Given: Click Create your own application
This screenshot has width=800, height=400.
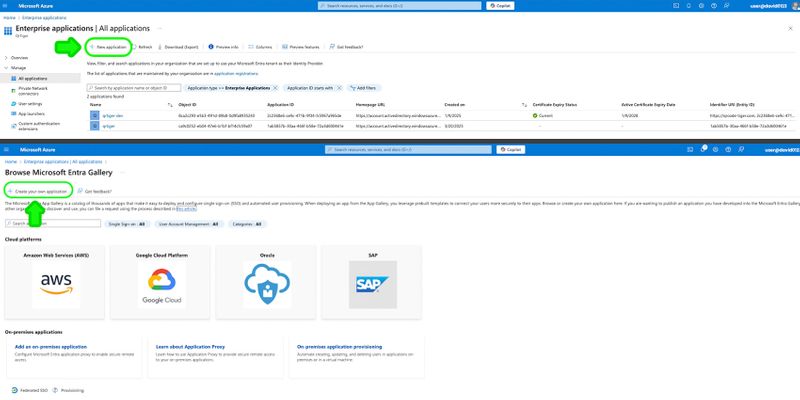Looking at the screenshot, I should (38, 191).
